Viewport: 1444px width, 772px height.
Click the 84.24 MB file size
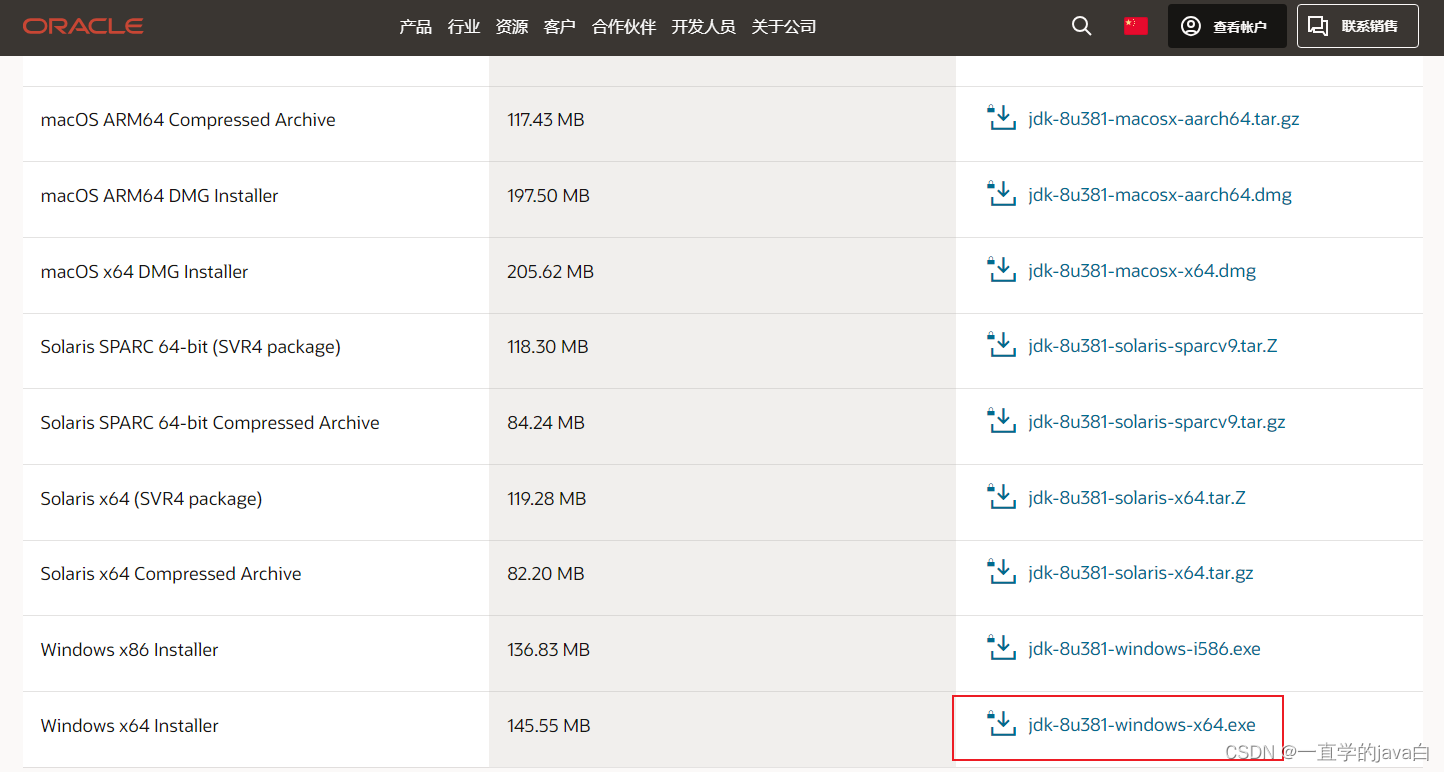click(x=546, y=423)
